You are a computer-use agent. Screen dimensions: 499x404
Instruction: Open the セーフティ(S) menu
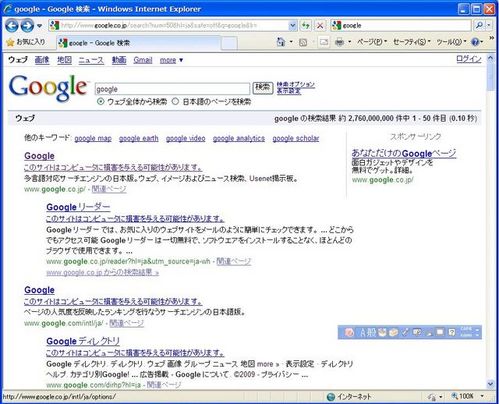[412, 42]
